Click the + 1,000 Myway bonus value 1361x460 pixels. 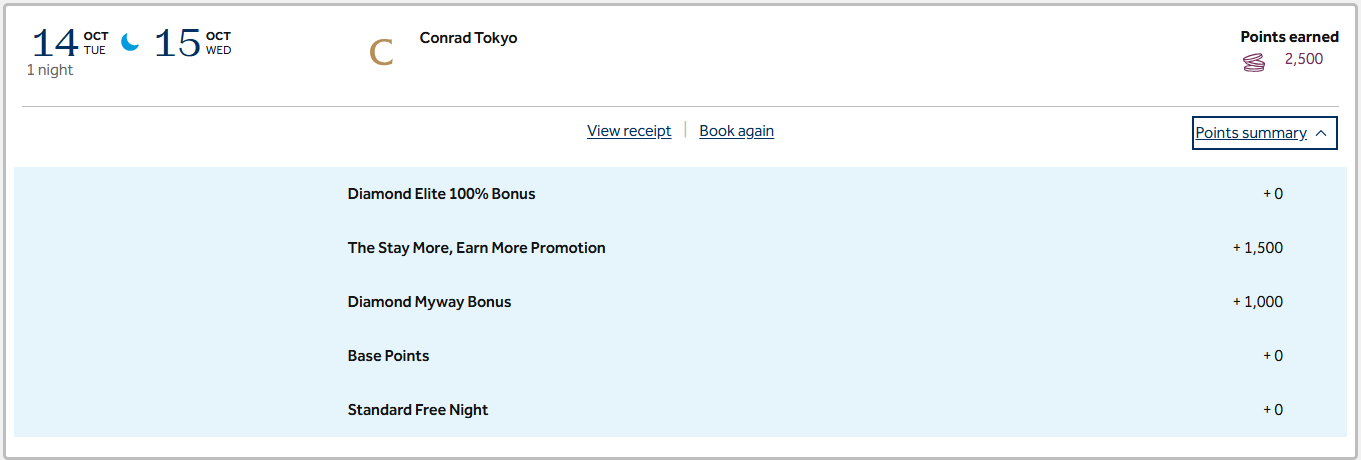1258,302
